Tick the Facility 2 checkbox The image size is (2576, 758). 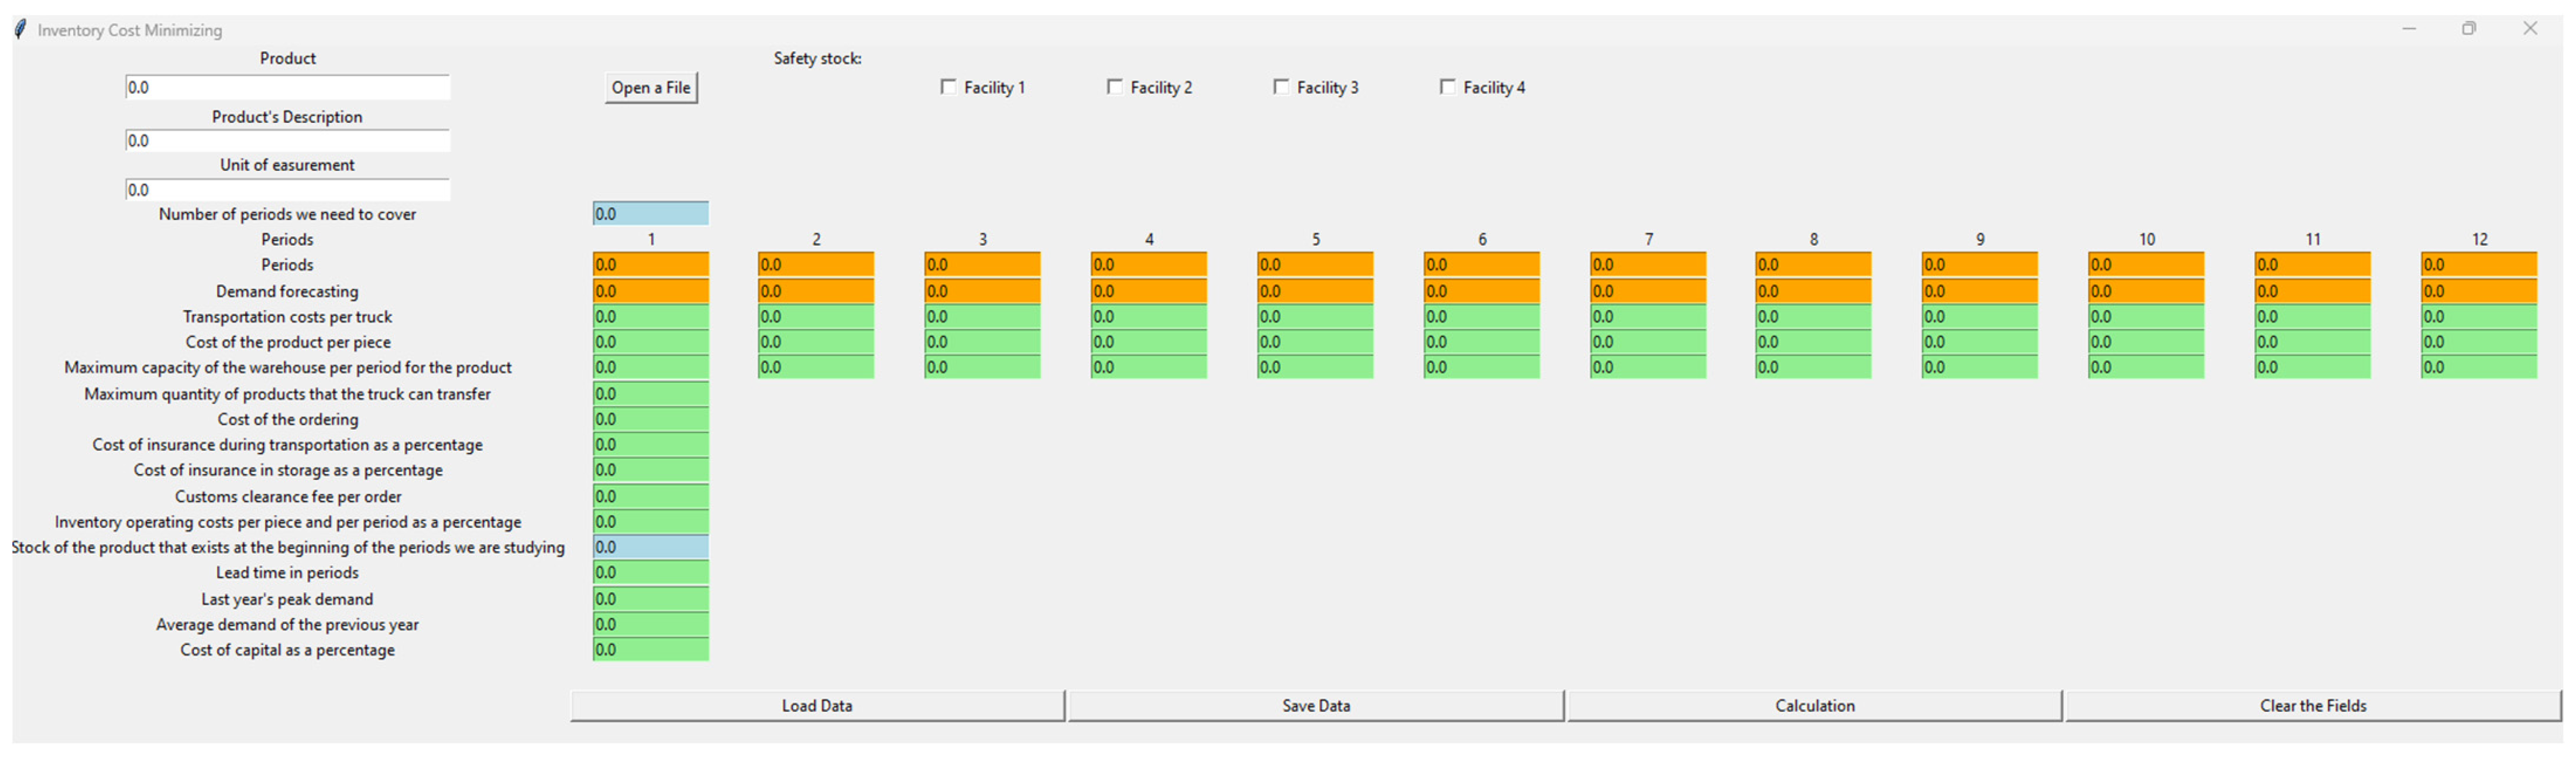tap(1114, 87)
